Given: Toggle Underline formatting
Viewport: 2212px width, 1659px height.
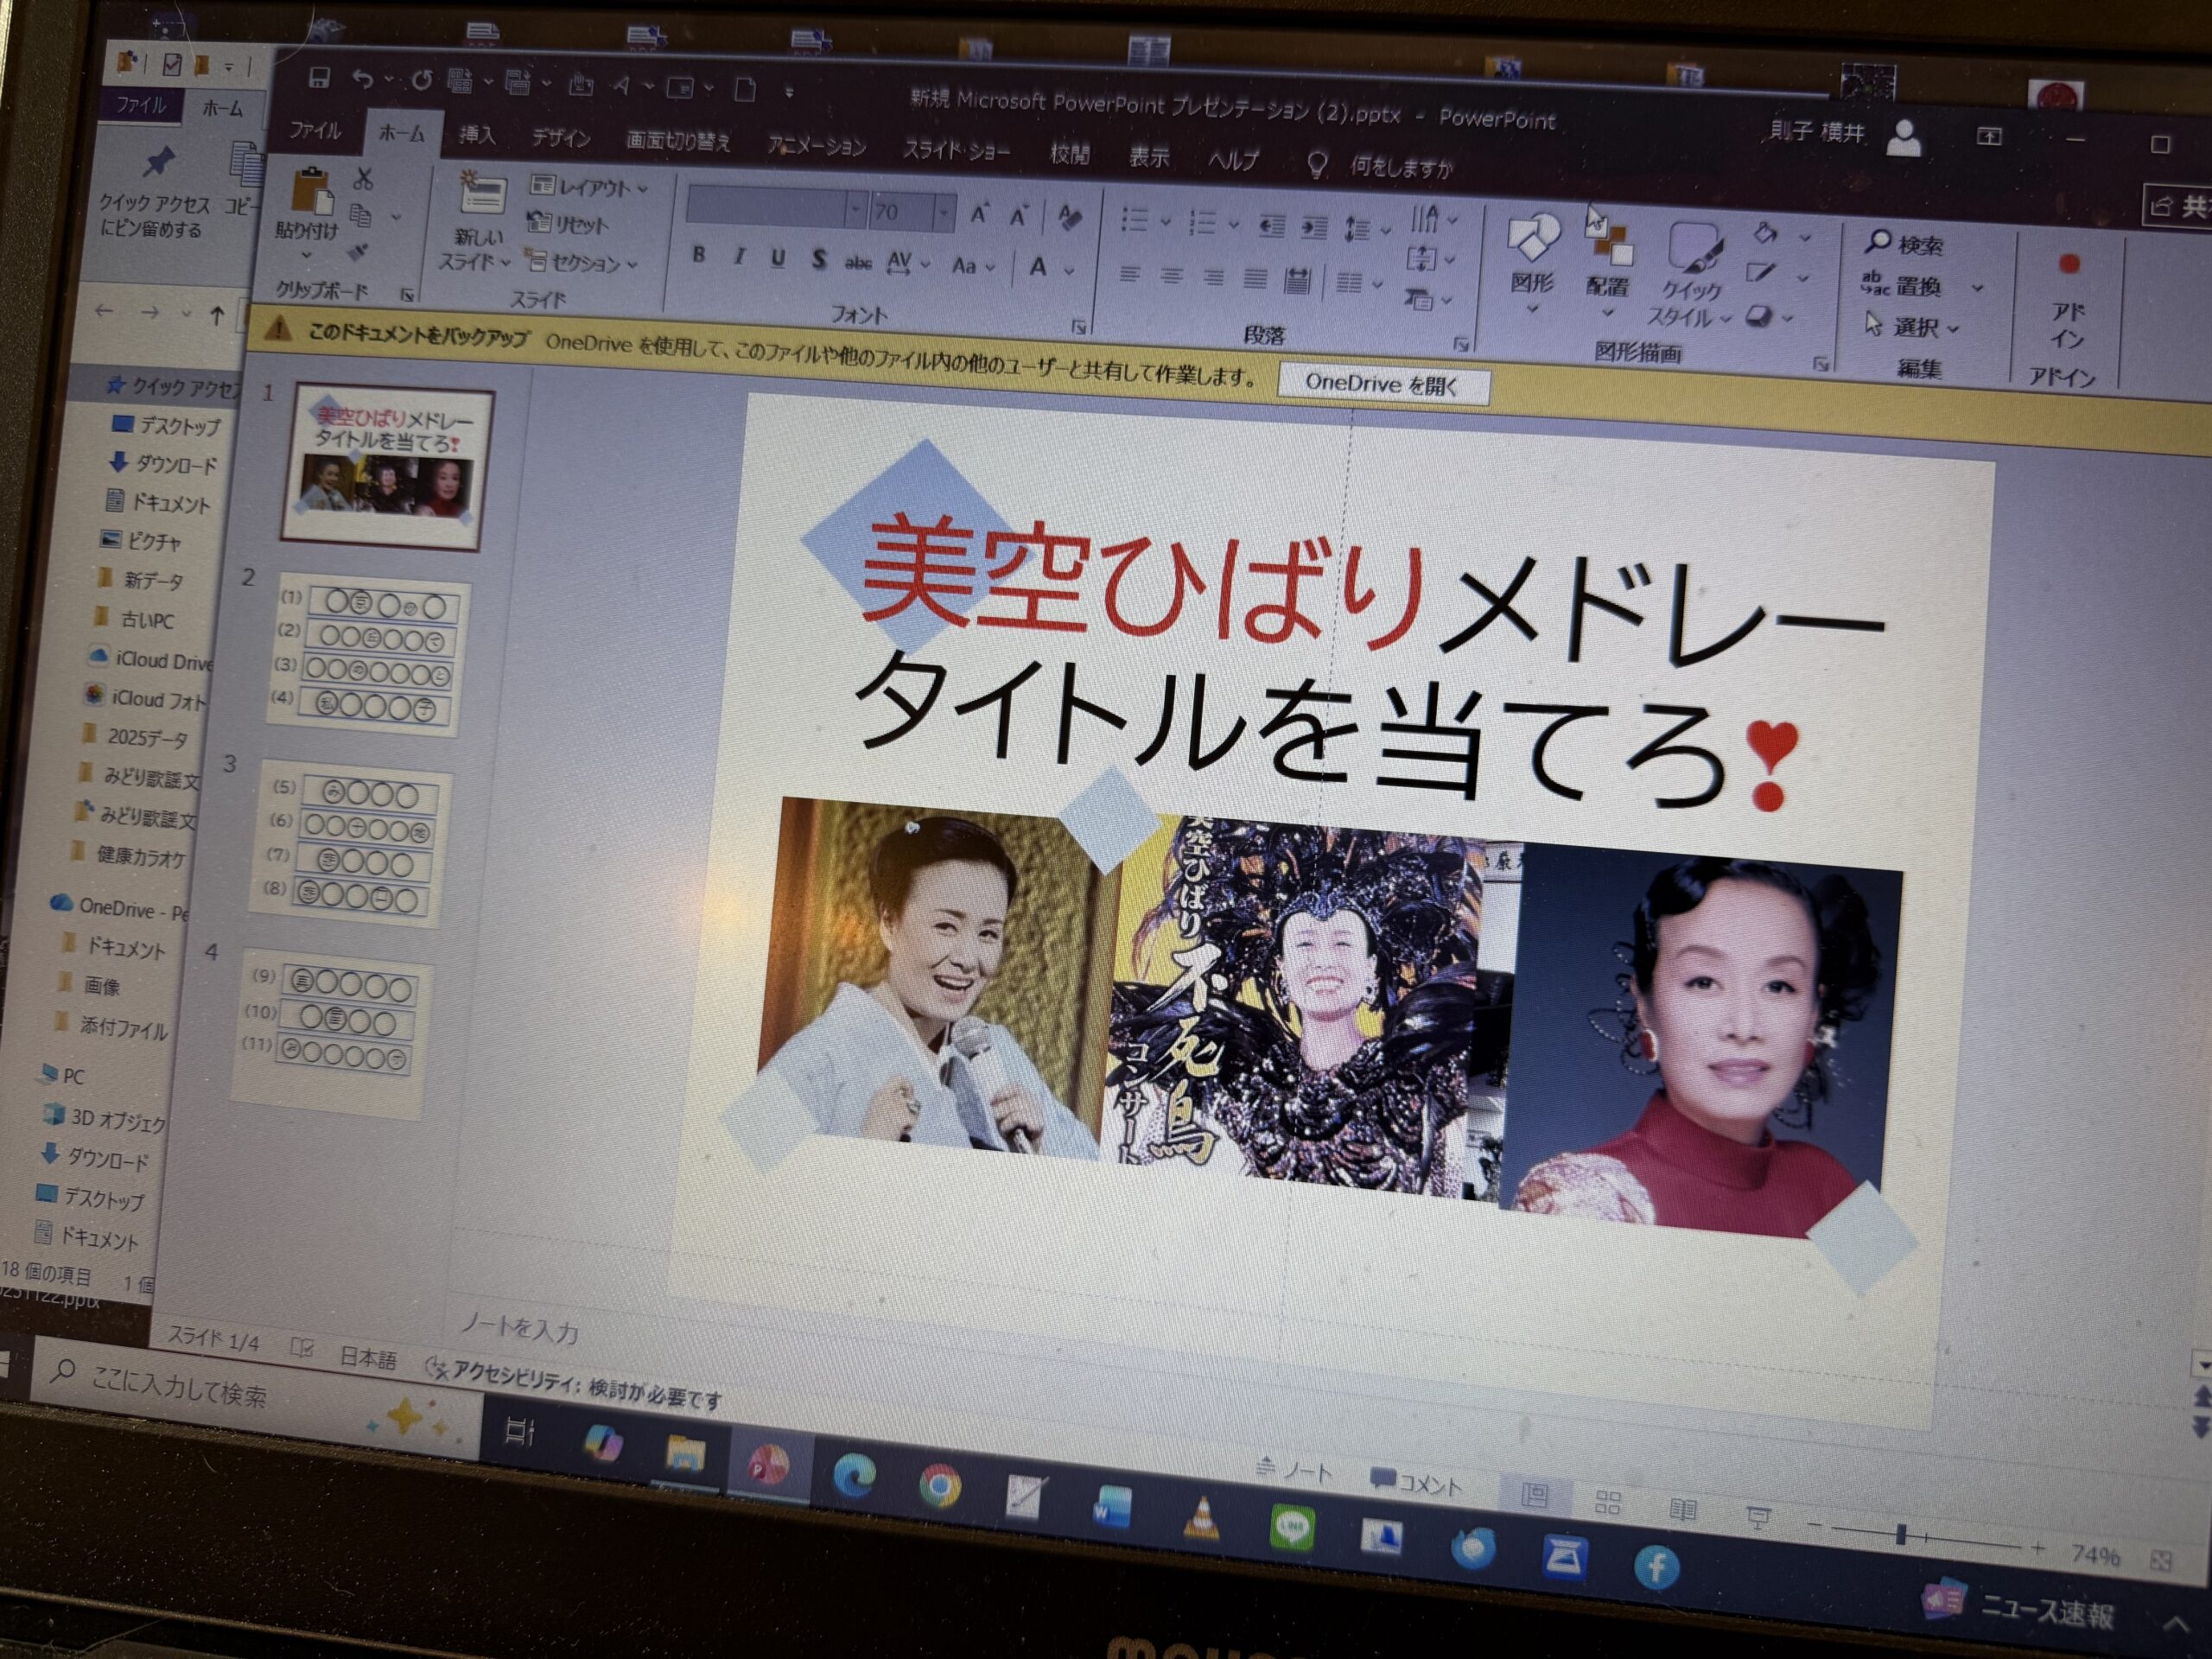Looking at the screenshot, I should (x=778, y=259).
